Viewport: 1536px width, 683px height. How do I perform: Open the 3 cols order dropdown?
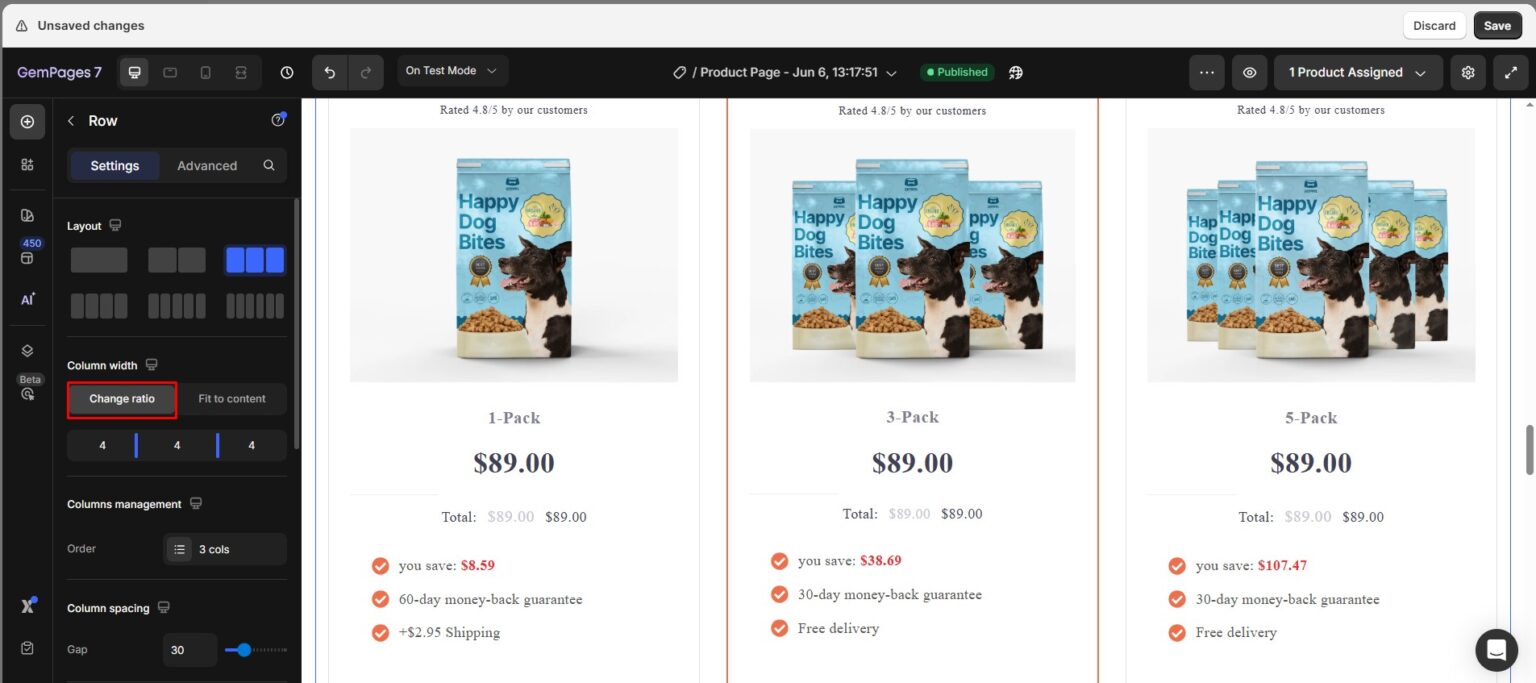coord(225,549)
